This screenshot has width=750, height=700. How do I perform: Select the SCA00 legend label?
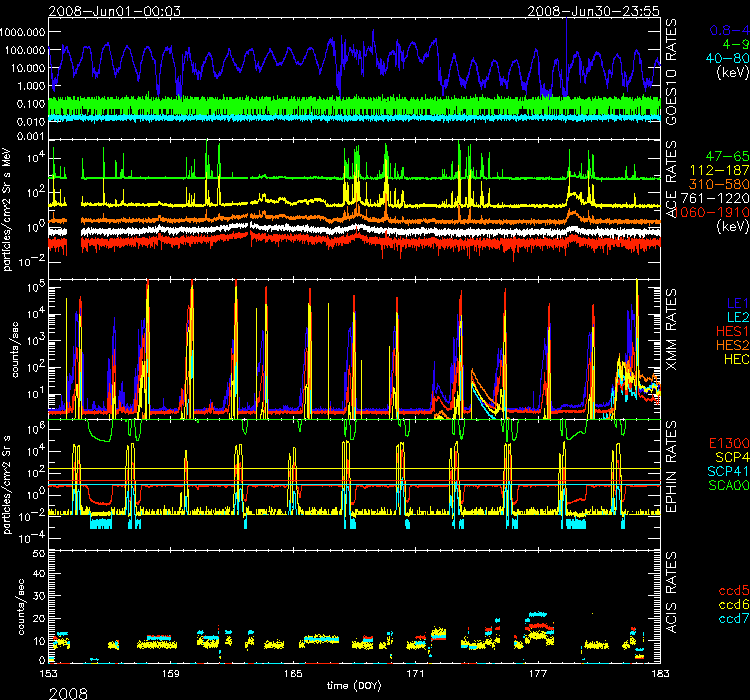coord(726,485)
